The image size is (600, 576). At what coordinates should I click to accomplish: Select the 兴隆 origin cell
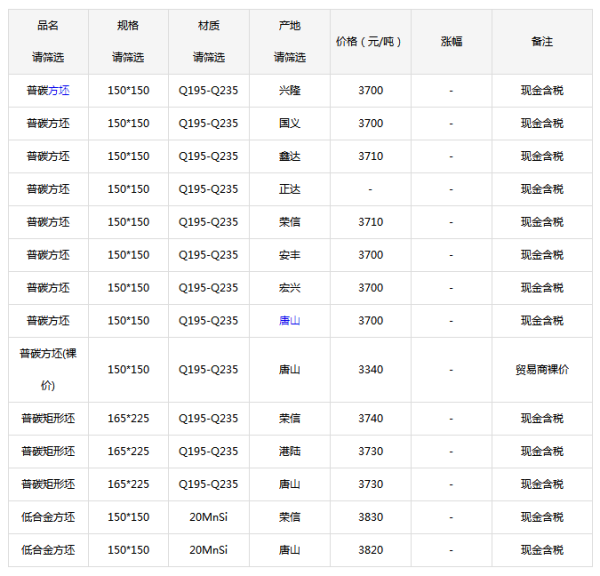[290, 90]
